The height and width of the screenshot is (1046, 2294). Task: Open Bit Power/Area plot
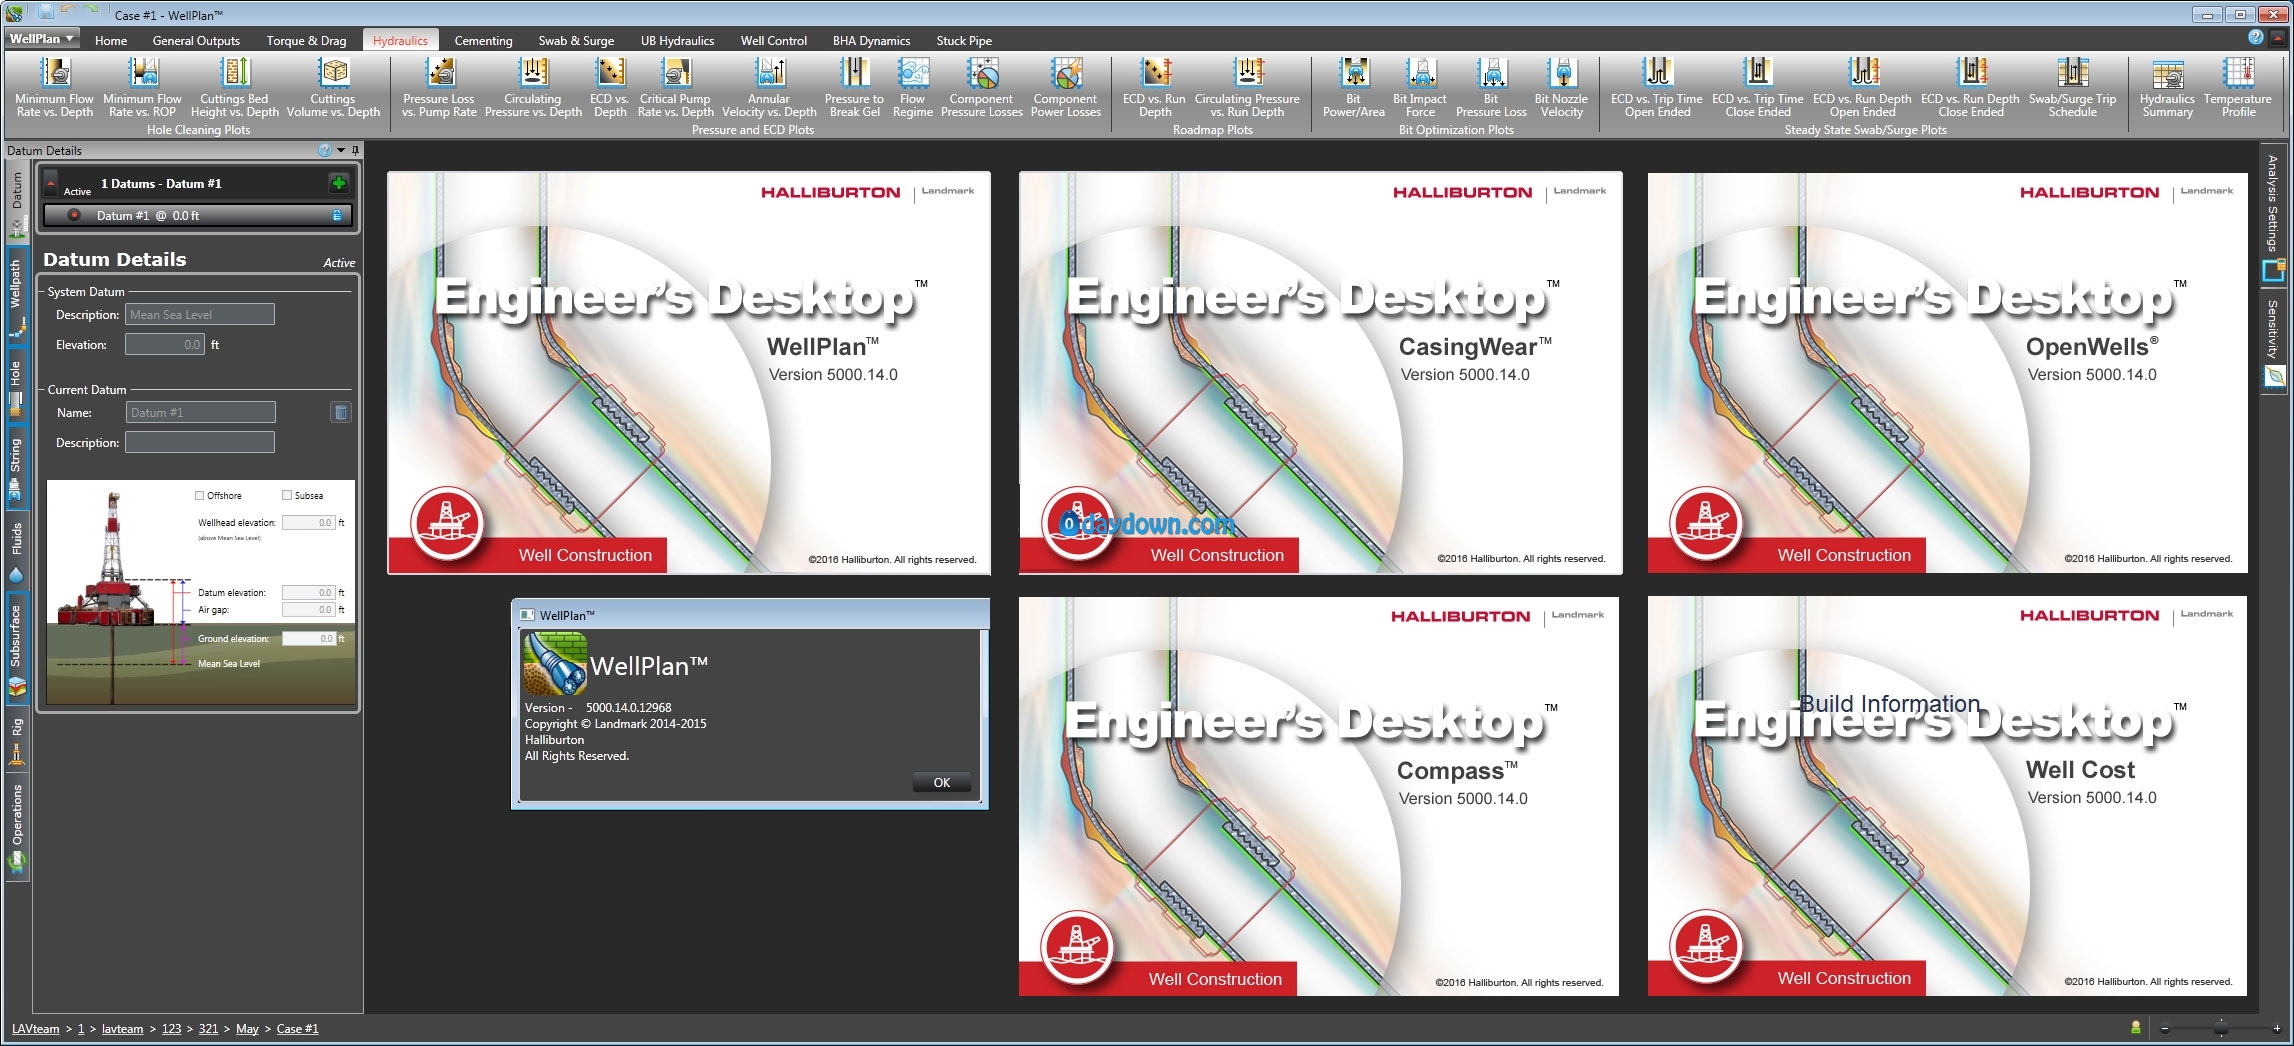tap(1354, 88)
